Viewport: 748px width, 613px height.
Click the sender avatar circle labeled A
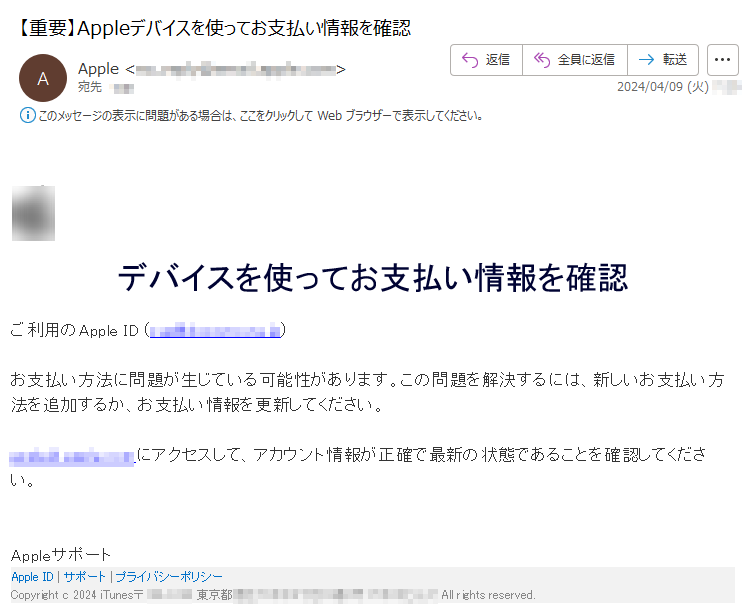coord(43,78)
